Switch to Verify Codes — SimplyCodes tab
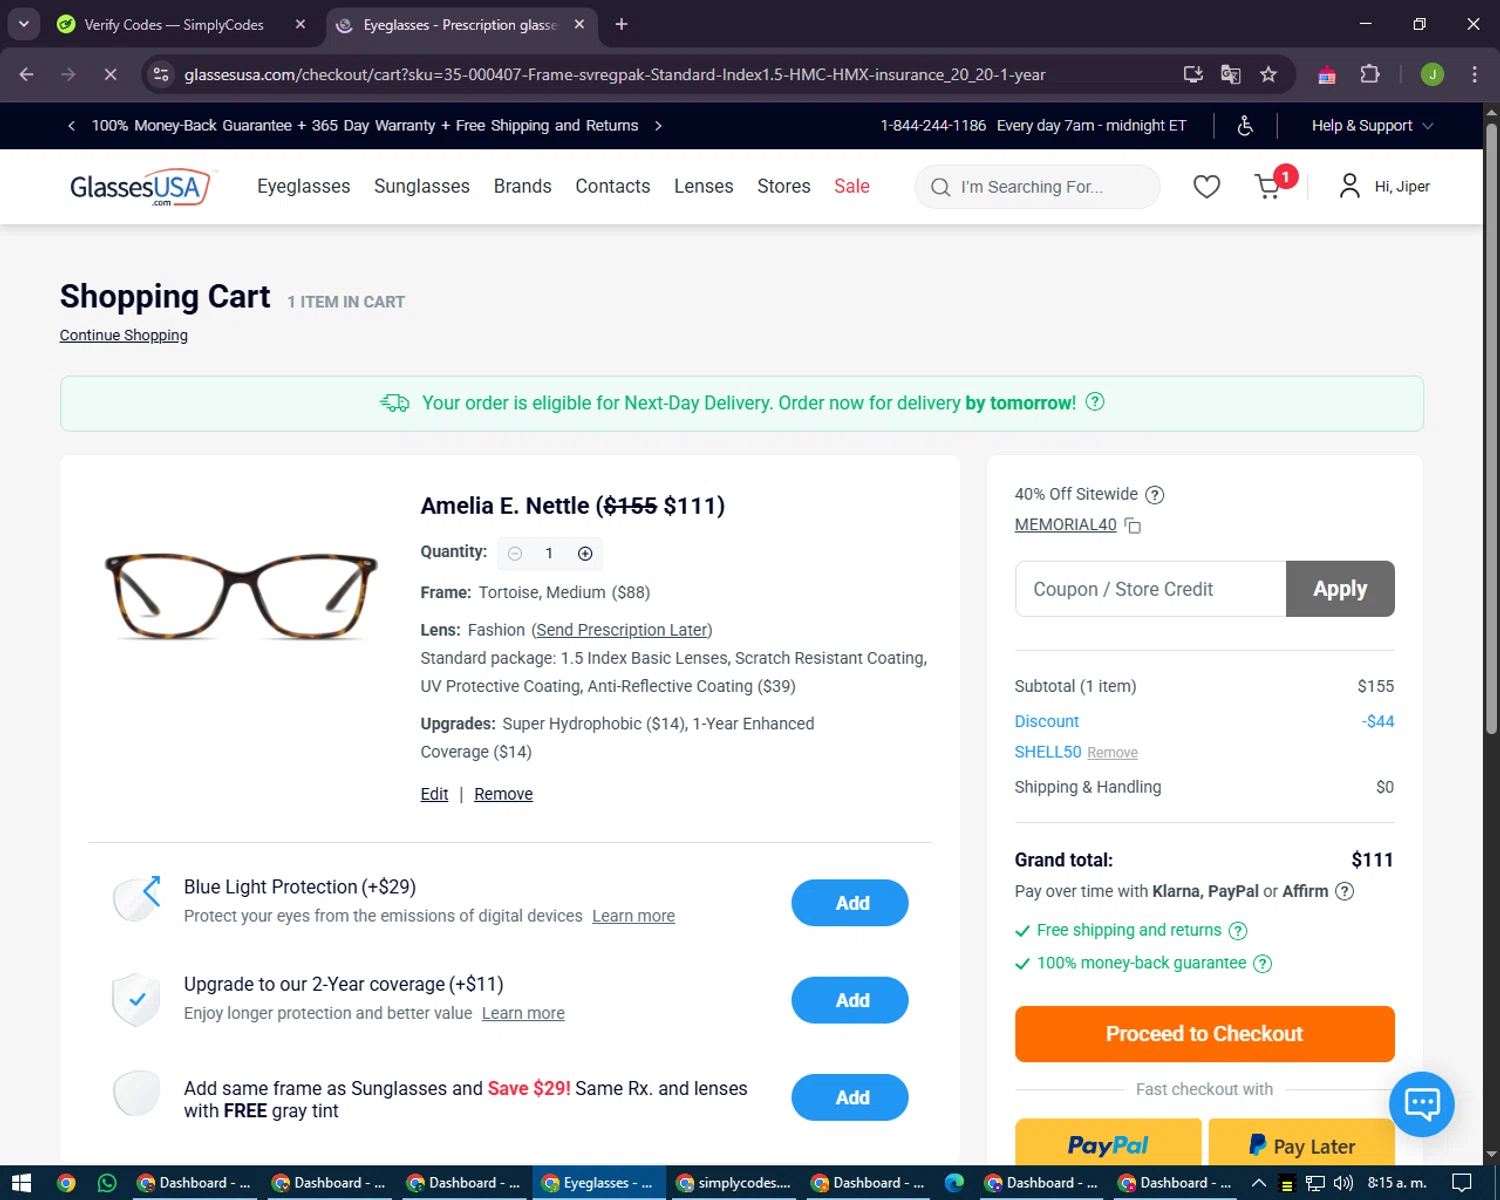The height and width of the screenshot is (1200, 1500). (x=173, y=24)
